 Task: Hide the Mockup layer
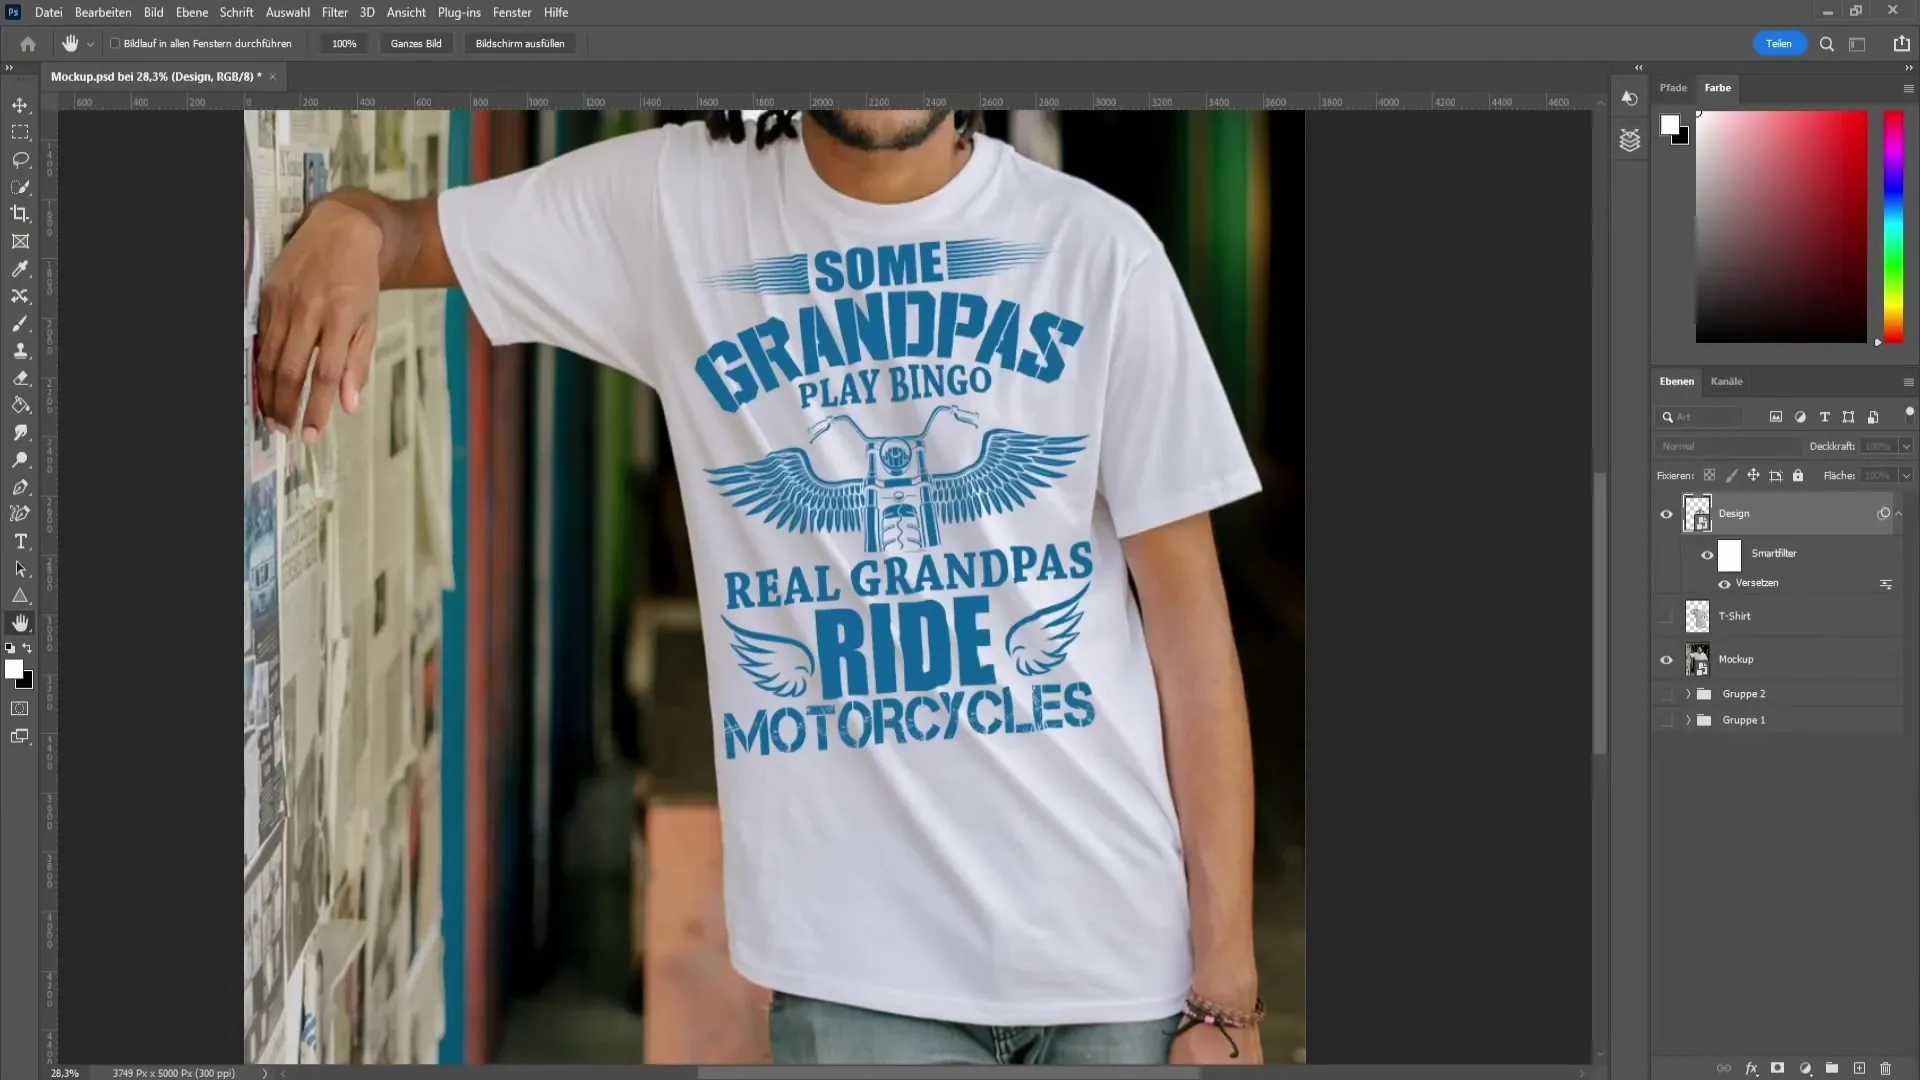point(1666,660)
